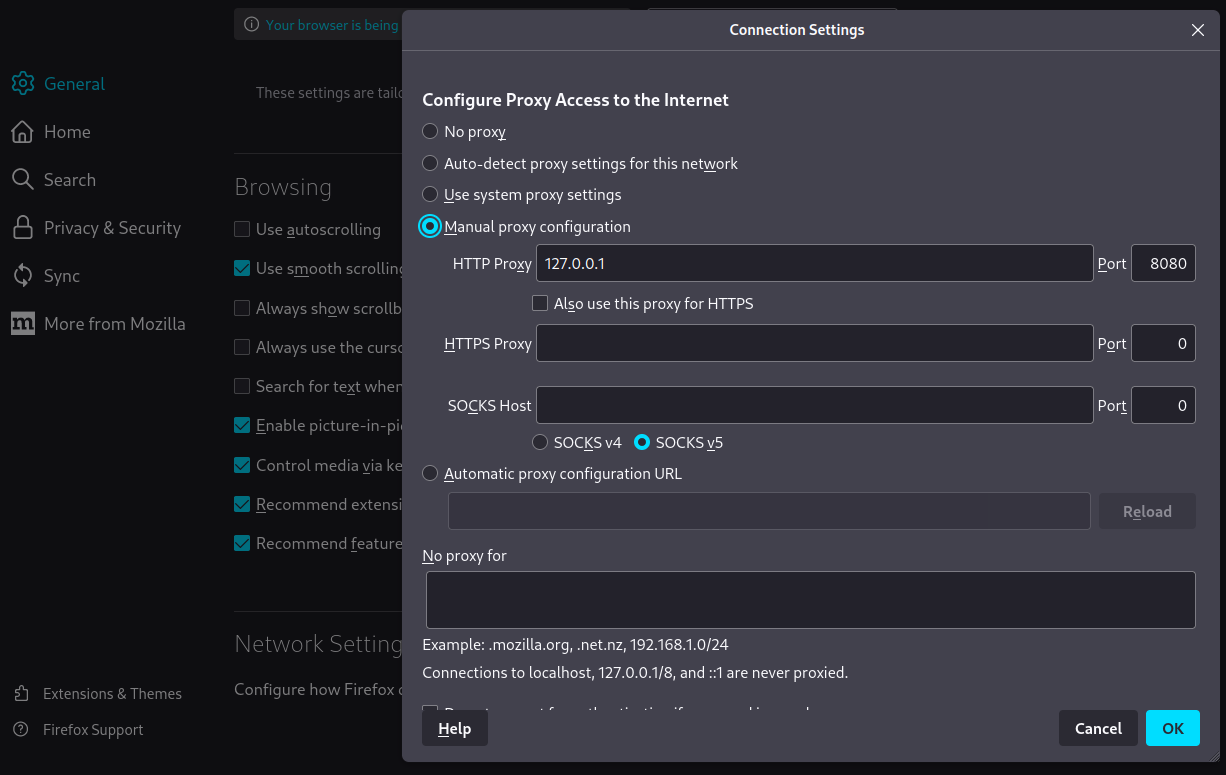Click the Search magnifier icon

click(x=23, y=180)
